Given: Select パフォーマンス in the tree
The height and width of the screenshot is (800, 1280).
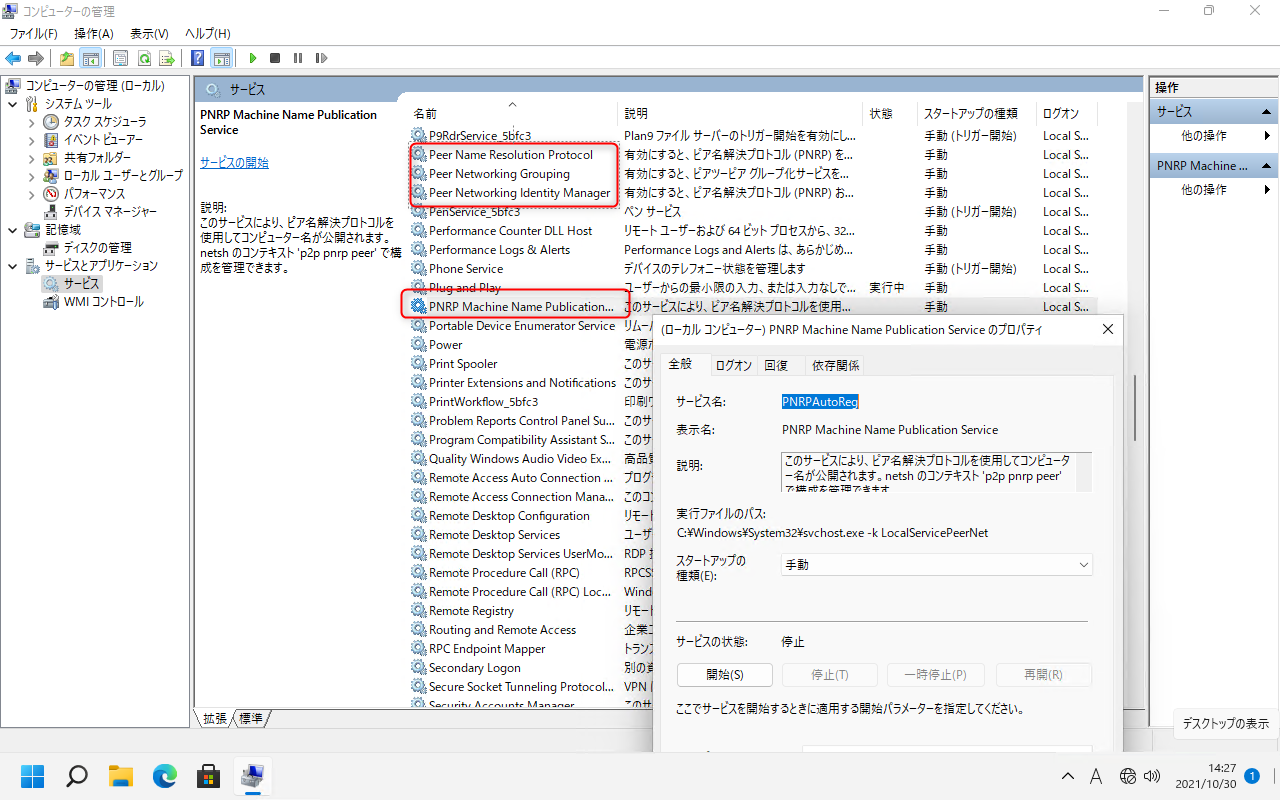Looking at the screenshot, I should 95,193.
